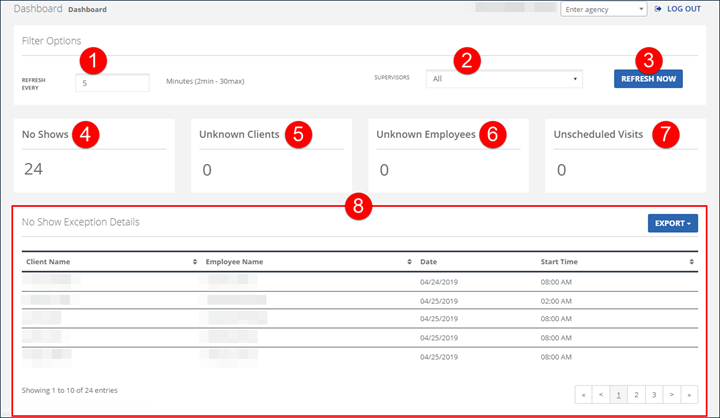The image size is (720, 418).
Task: Select page 2 in pagination
Action: pyautogui.click(x=637, y=394)
